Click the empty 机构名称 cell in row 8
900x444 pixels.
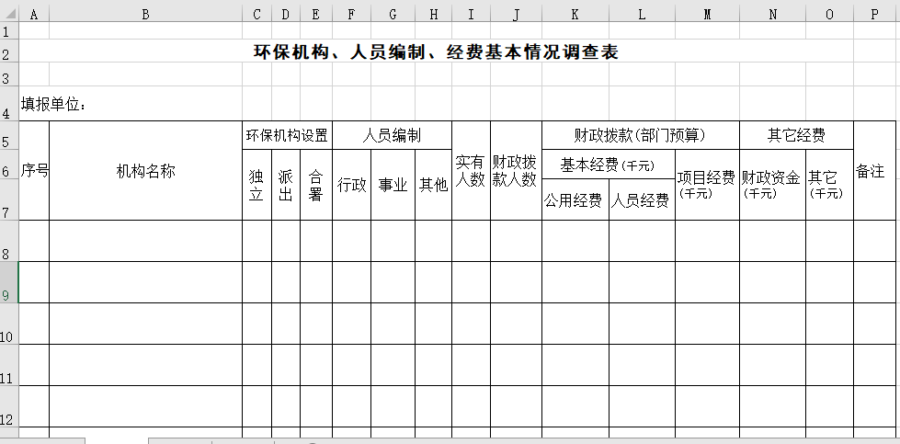coord(145,241)
